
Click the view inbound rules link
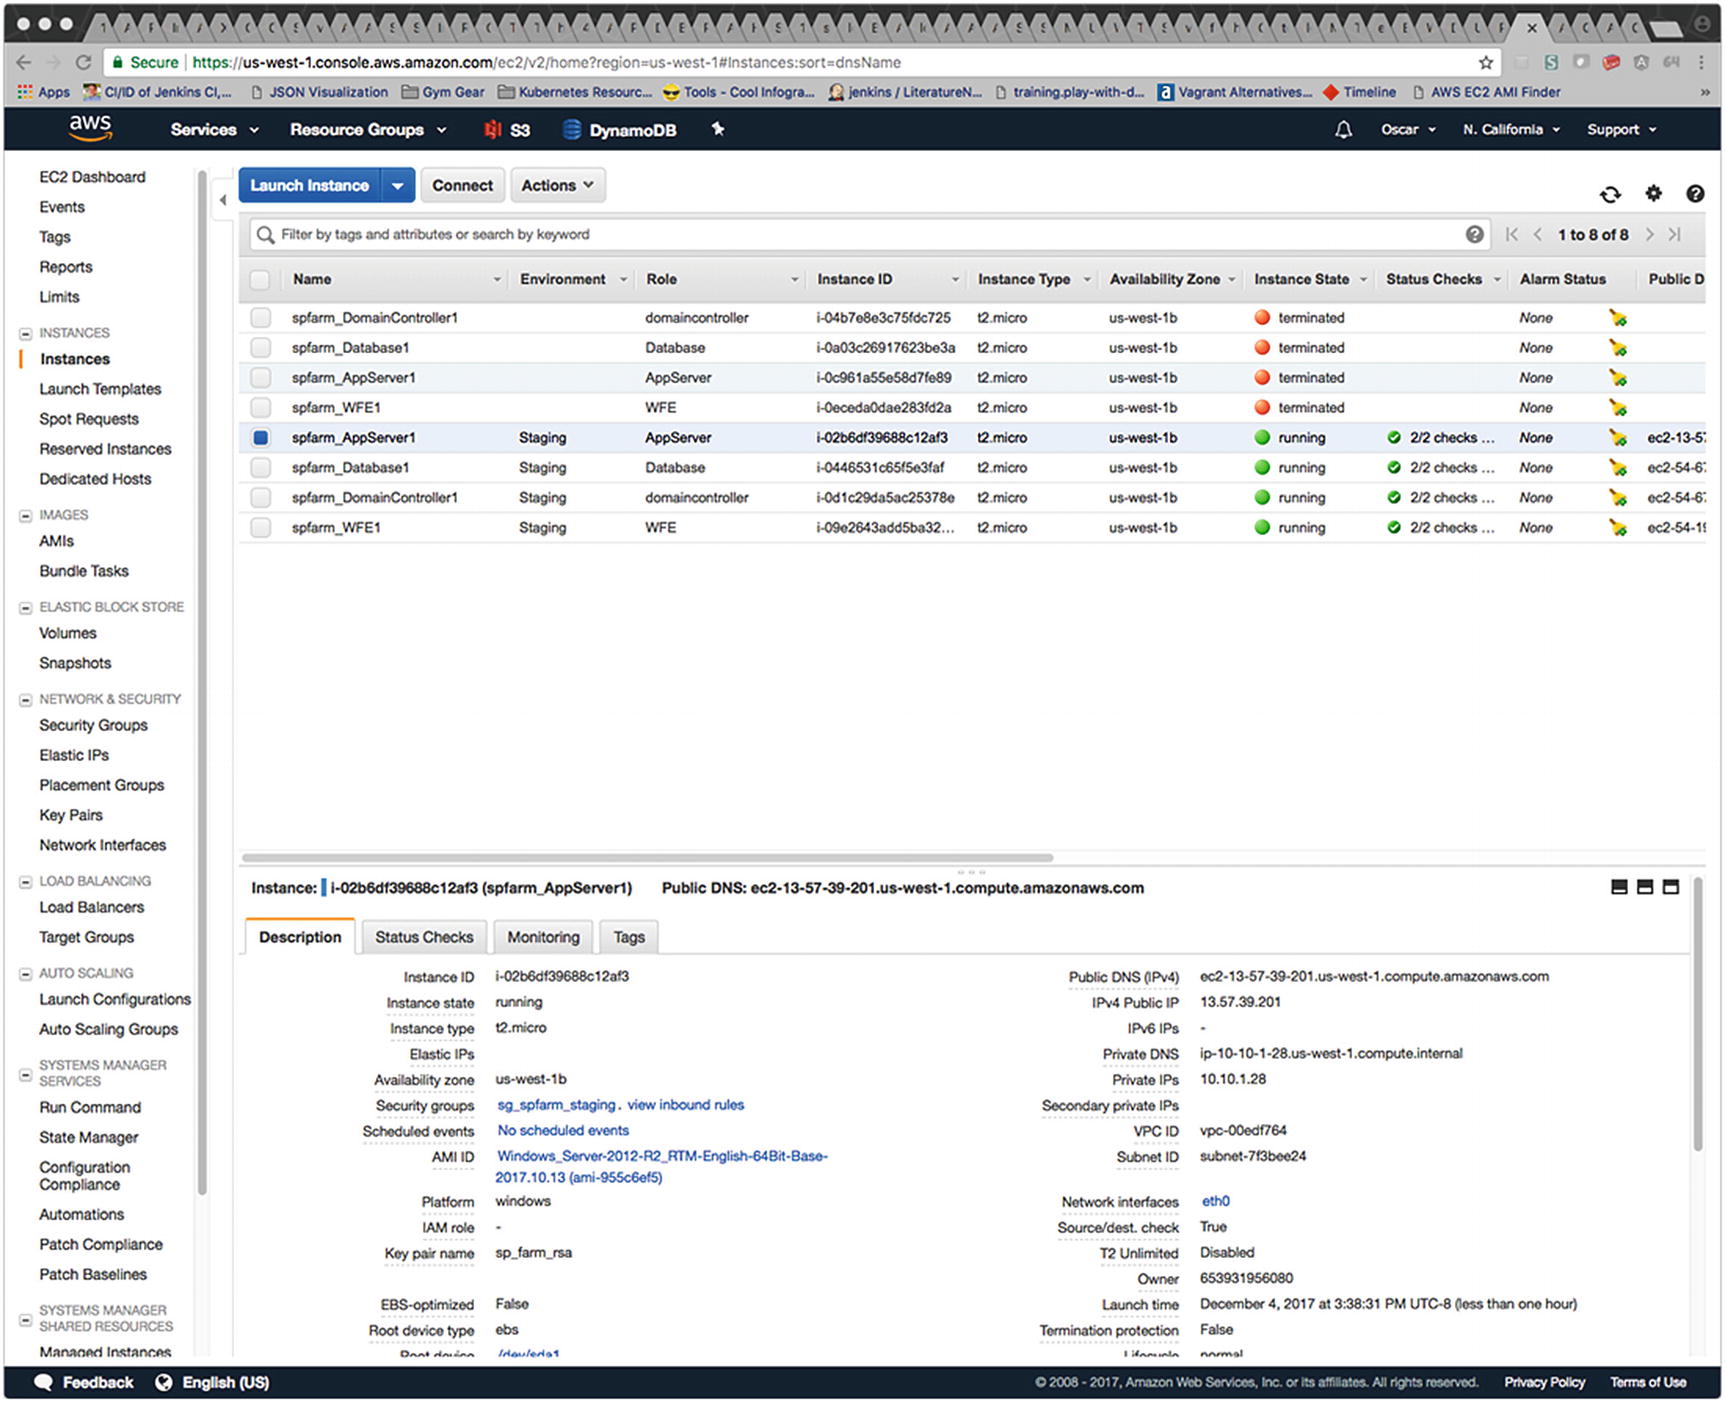[686, 1105]
